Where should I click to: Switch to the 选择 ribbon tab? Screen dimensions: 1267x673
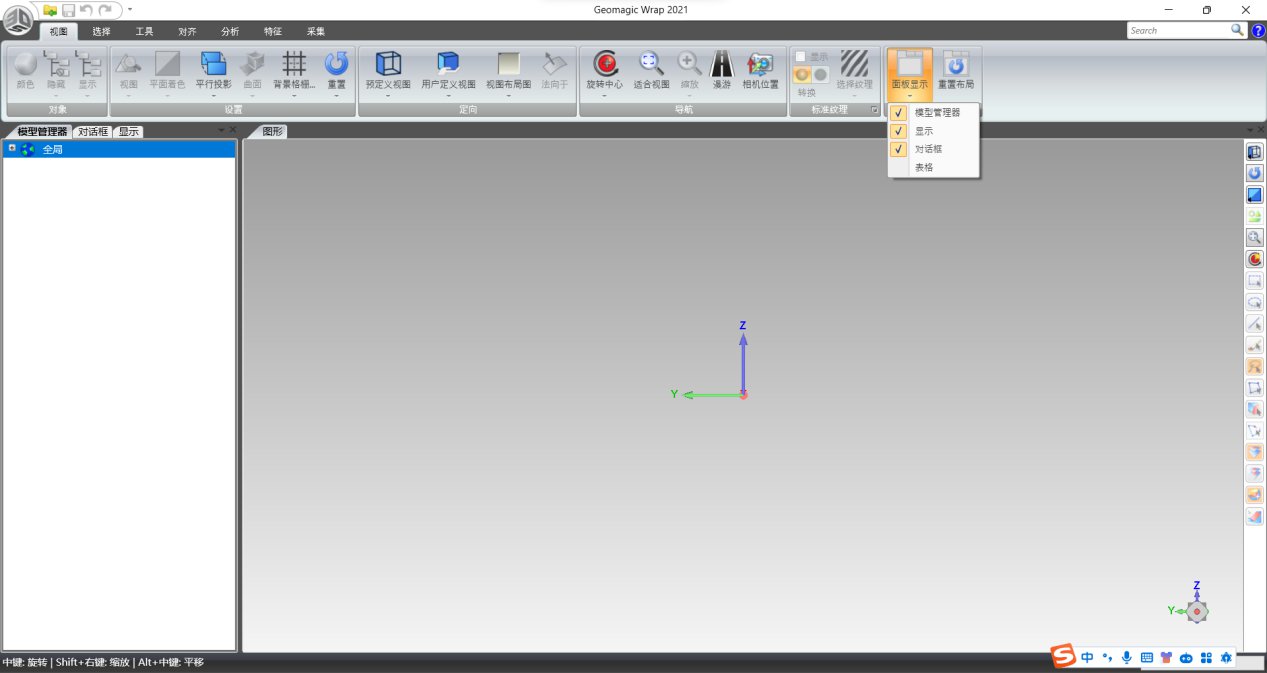pyautogui.click(x=101, y=31)
